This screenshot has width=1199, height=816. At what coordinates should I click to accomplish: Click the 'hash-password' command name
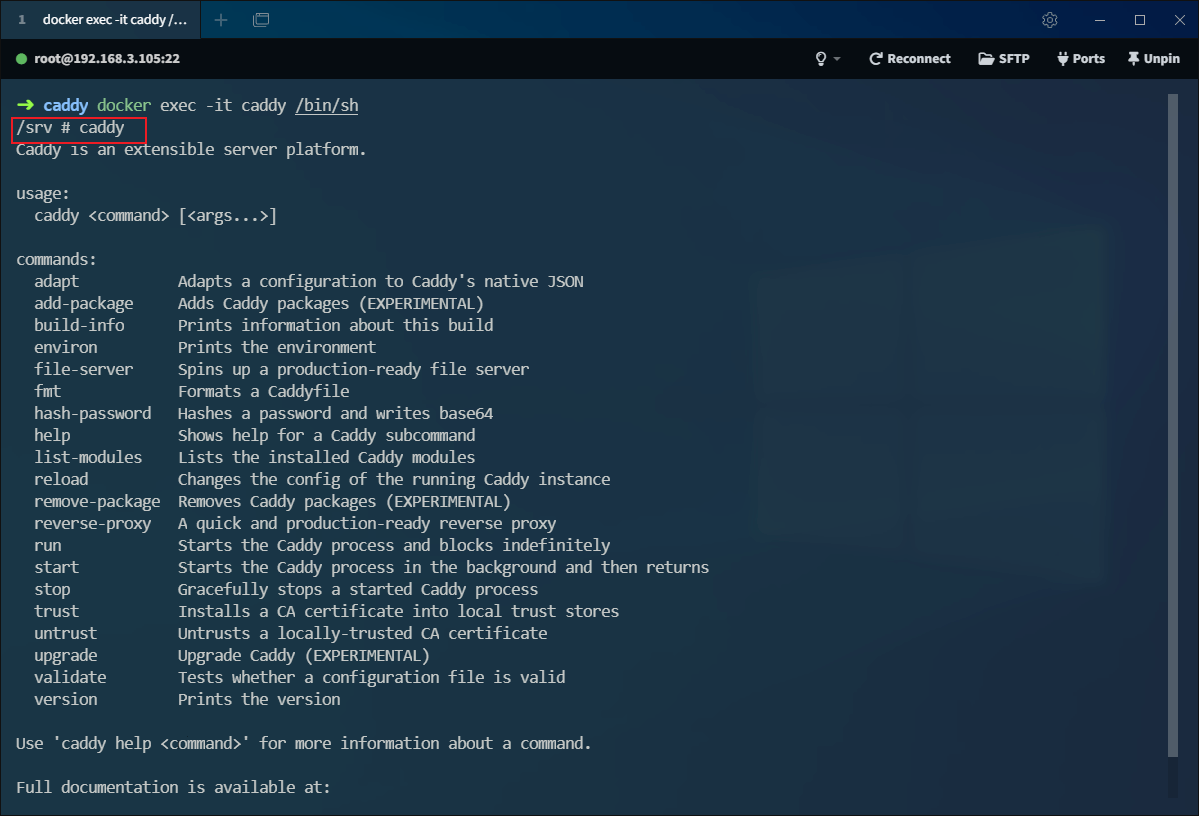(x=93, y=414)
